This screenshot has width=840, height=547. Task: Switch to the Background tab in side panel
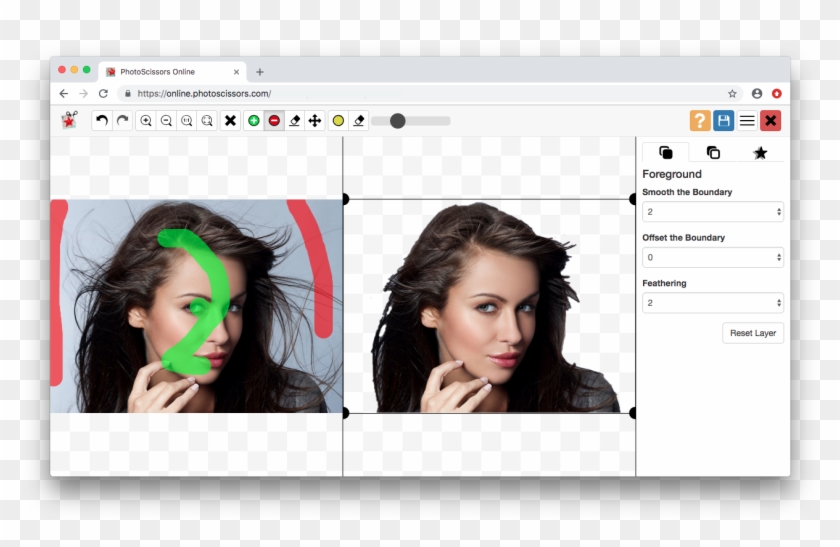pyautogui.click(x=713, y=153)
